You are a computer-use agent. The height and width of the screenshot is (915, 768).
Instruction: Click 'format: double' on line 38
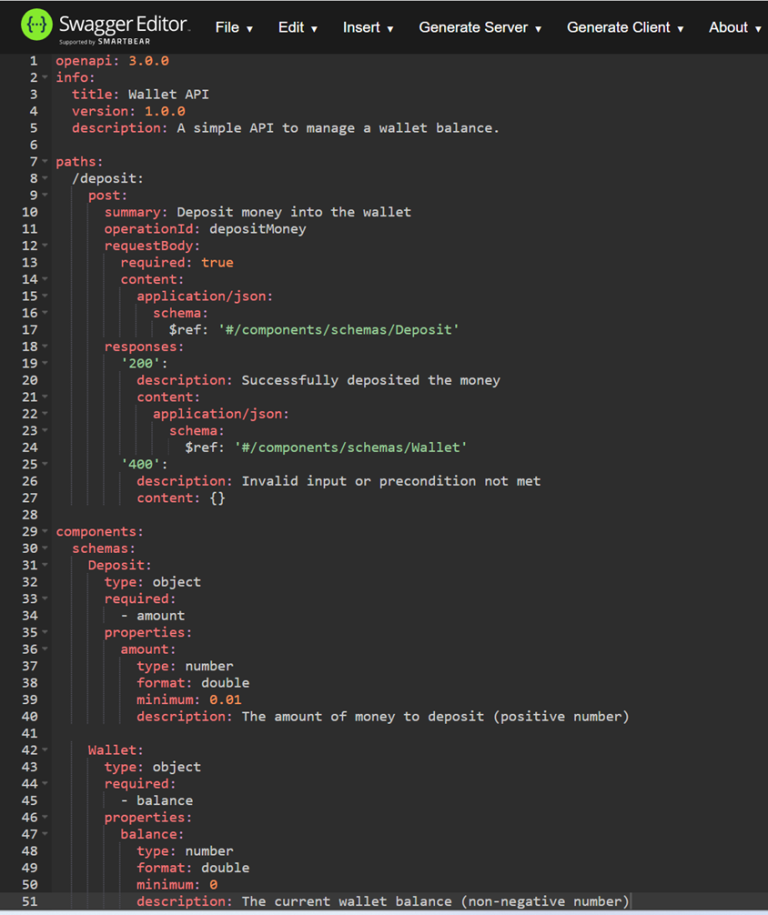pos(193,683)
